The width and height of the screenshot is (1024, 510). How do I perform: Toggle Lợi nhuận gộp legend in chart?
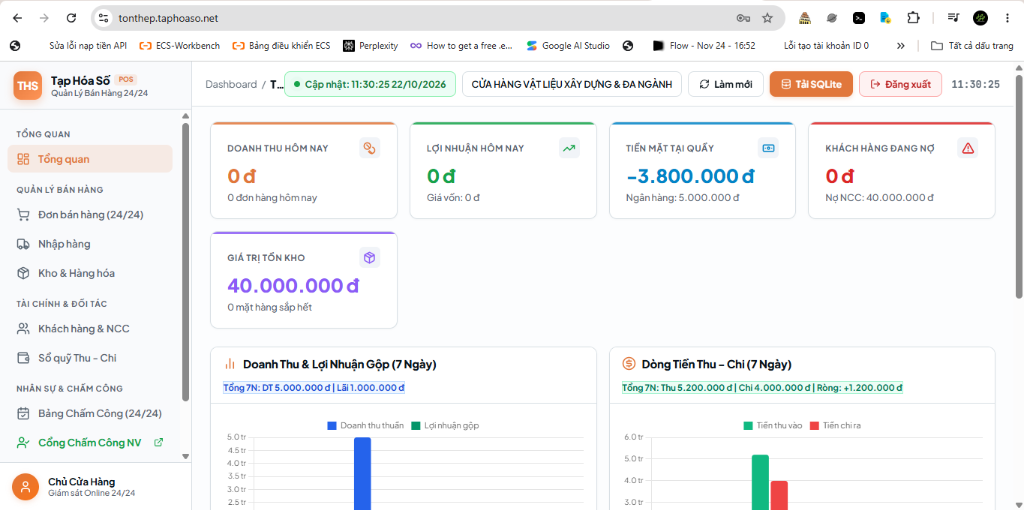[x=445, y=425]
